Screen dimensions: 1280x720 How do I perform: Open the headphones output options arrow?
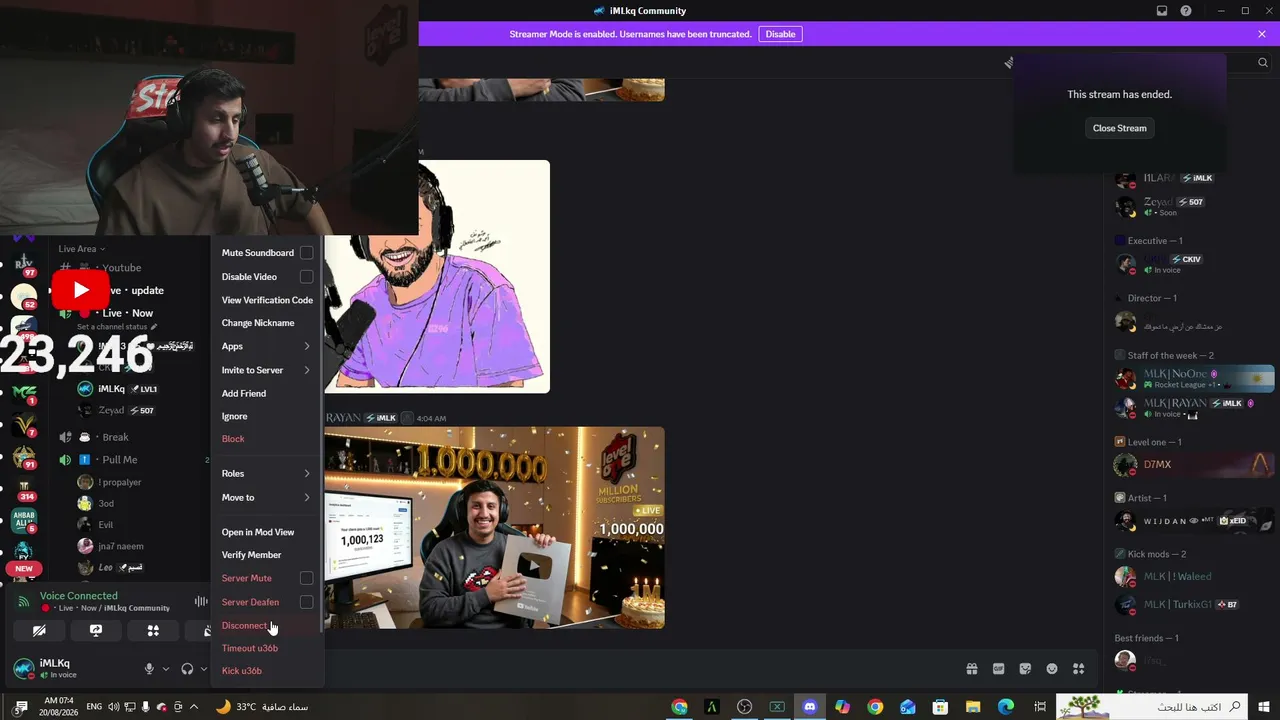[x=204, y=669]
